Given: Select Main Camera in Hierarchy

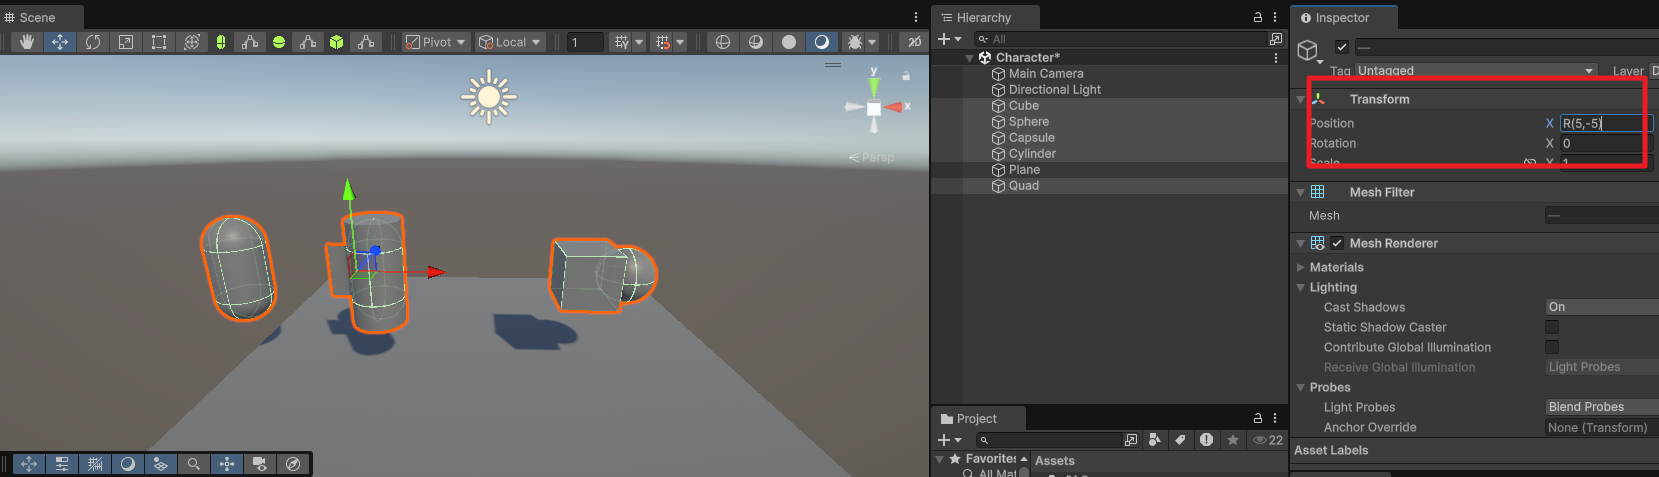Looking at the screenshot, I should click(1046, 74).
